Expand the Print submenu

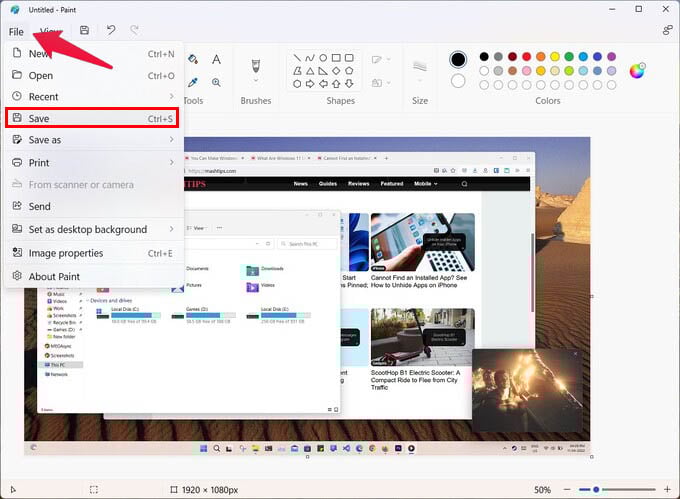[x=172, y=163]
